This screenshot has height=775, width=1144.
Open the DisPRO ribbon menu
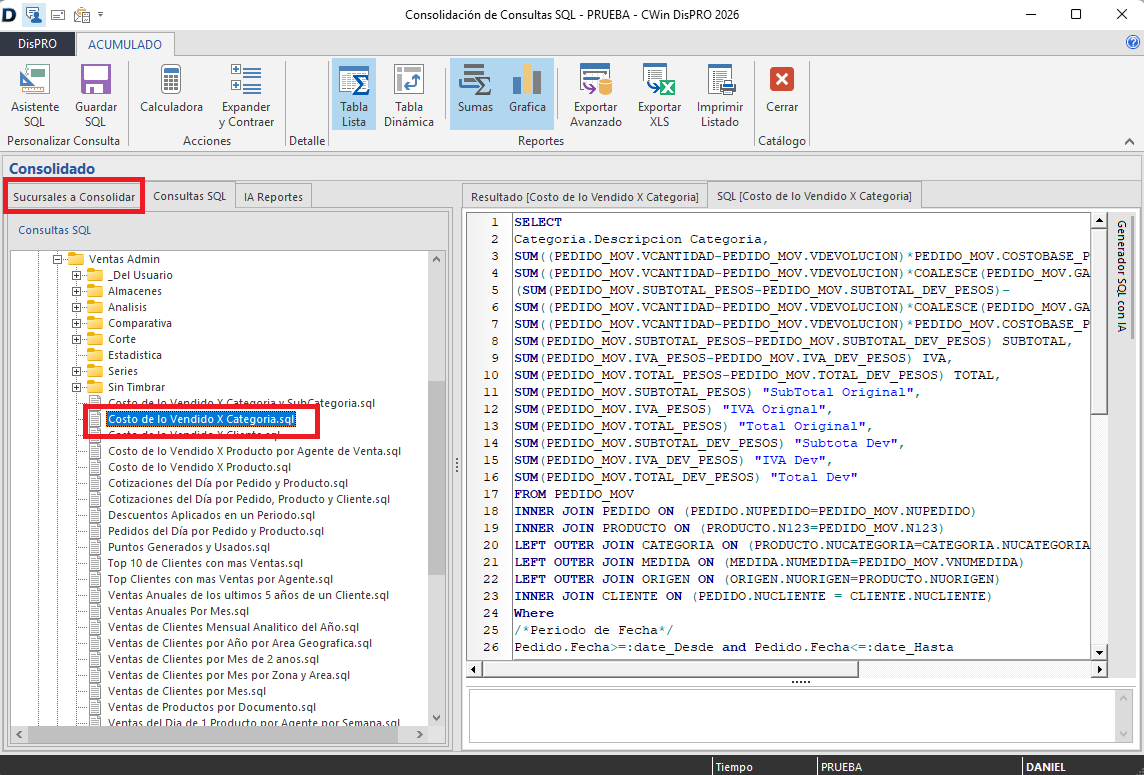coord(37,44)
